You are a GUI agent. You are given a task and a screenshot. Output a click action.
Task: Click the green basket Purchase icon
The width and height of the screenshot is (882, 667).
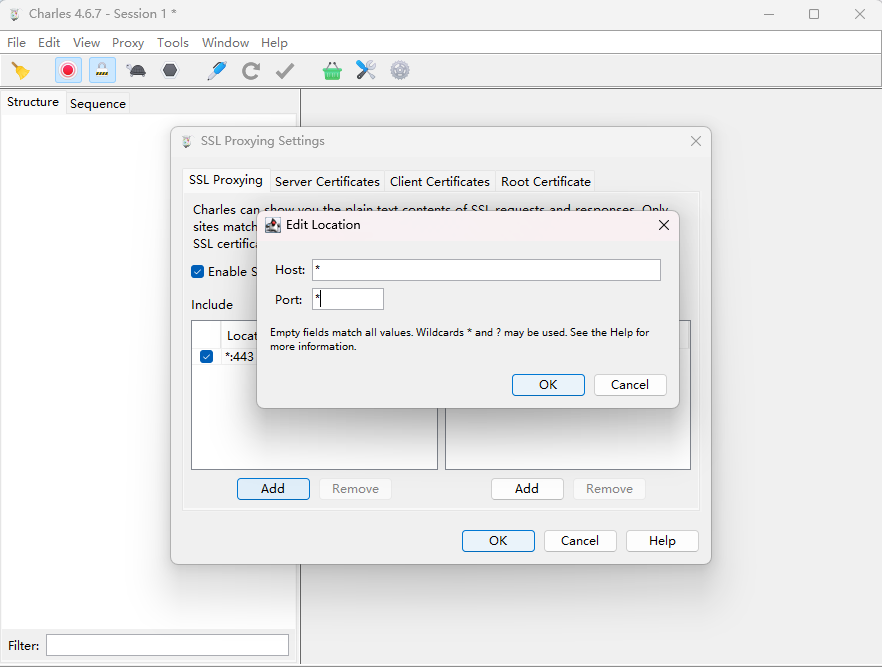coord(332,71)
